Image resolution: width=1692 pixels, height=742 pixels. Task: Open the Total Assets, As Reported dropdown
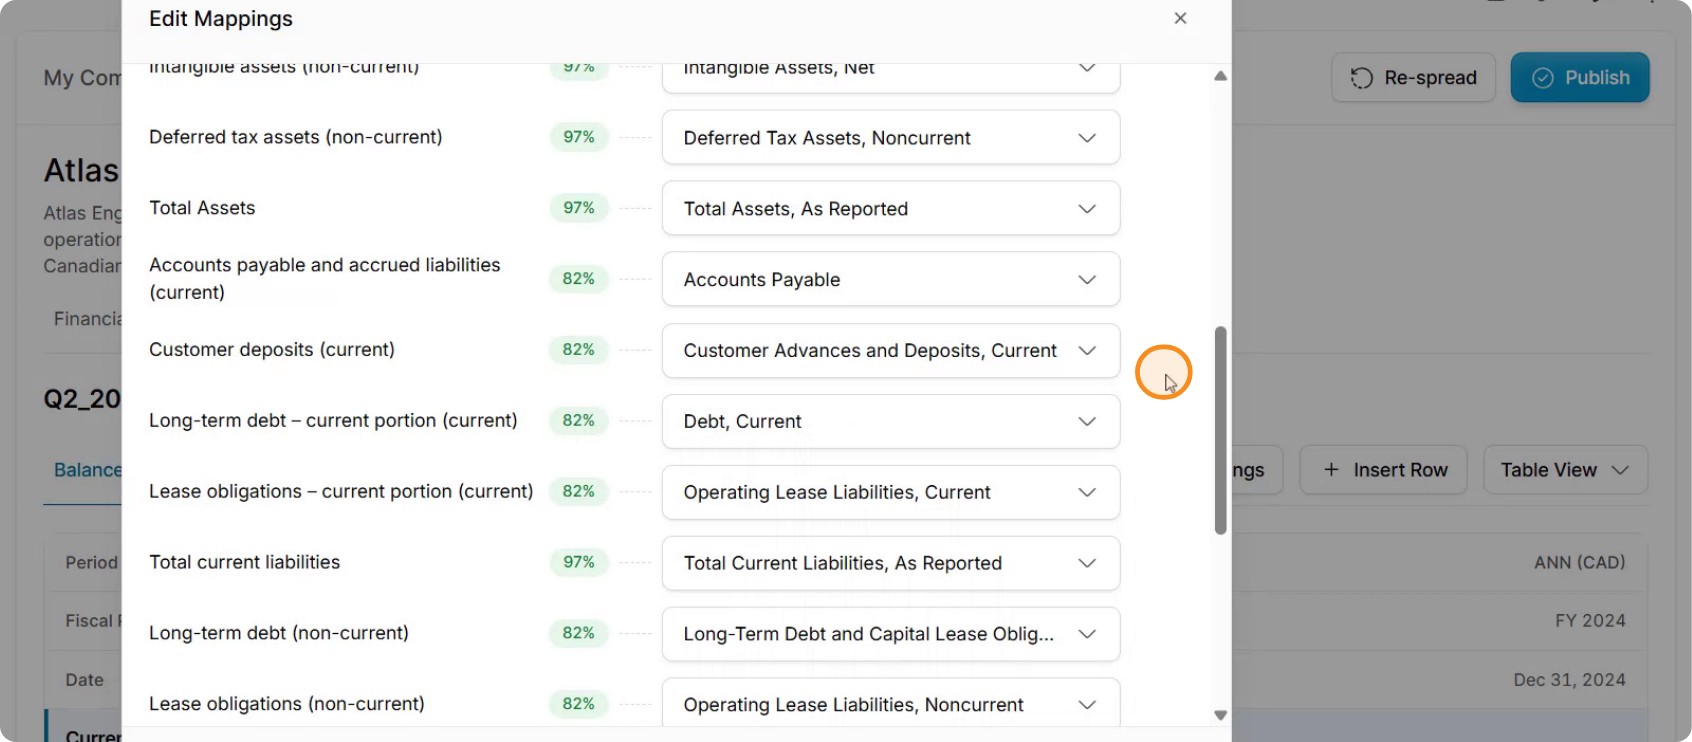pos(890,208)
